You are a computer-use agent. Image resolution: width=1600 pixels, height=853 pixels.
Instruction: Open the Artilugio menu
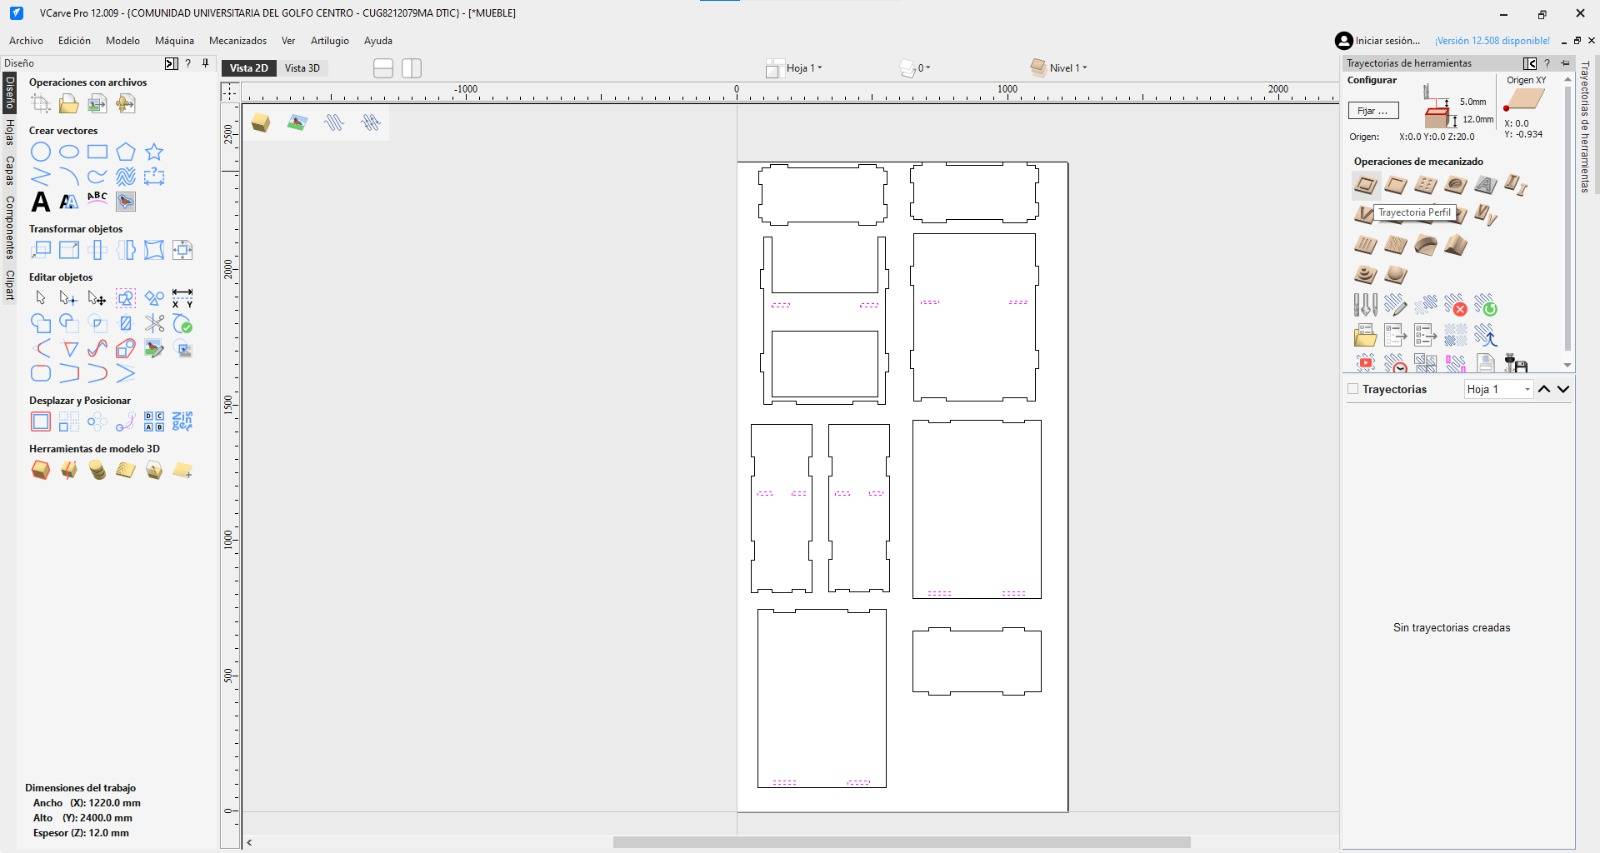click(330, 41)
